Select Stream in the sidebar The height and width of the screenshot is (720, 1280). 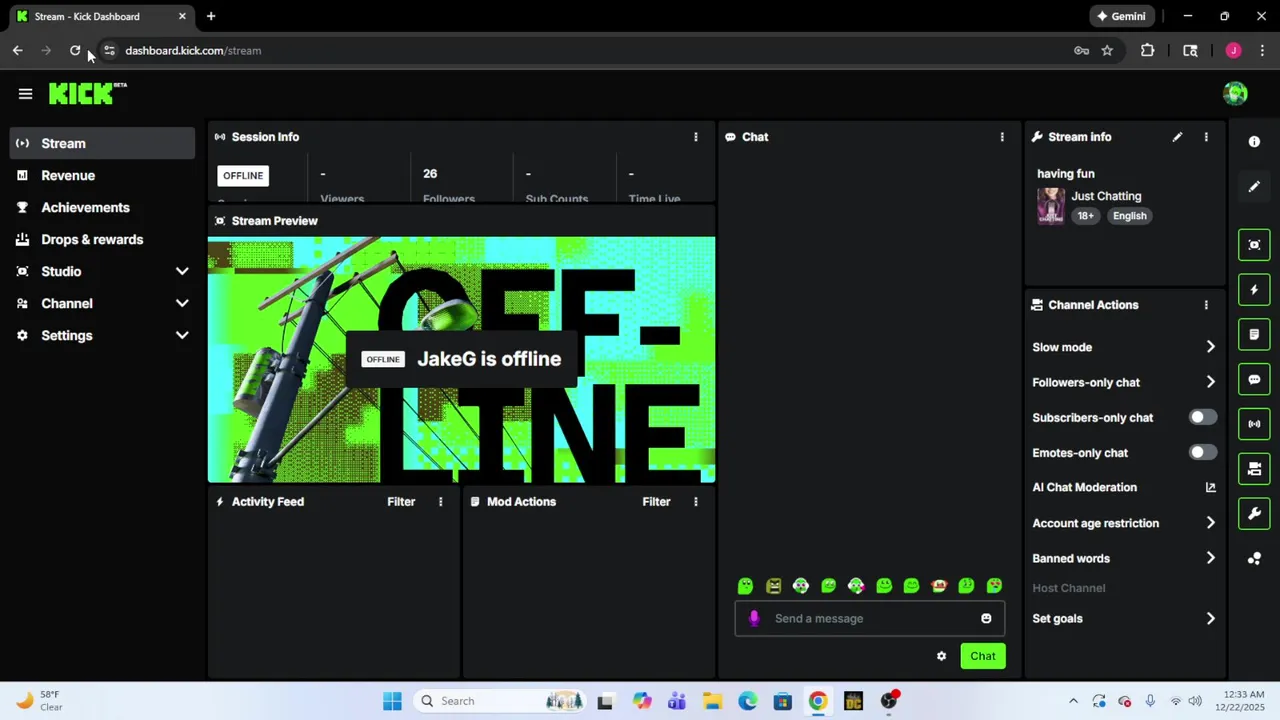pyautogui.click(x=102, y=143)
